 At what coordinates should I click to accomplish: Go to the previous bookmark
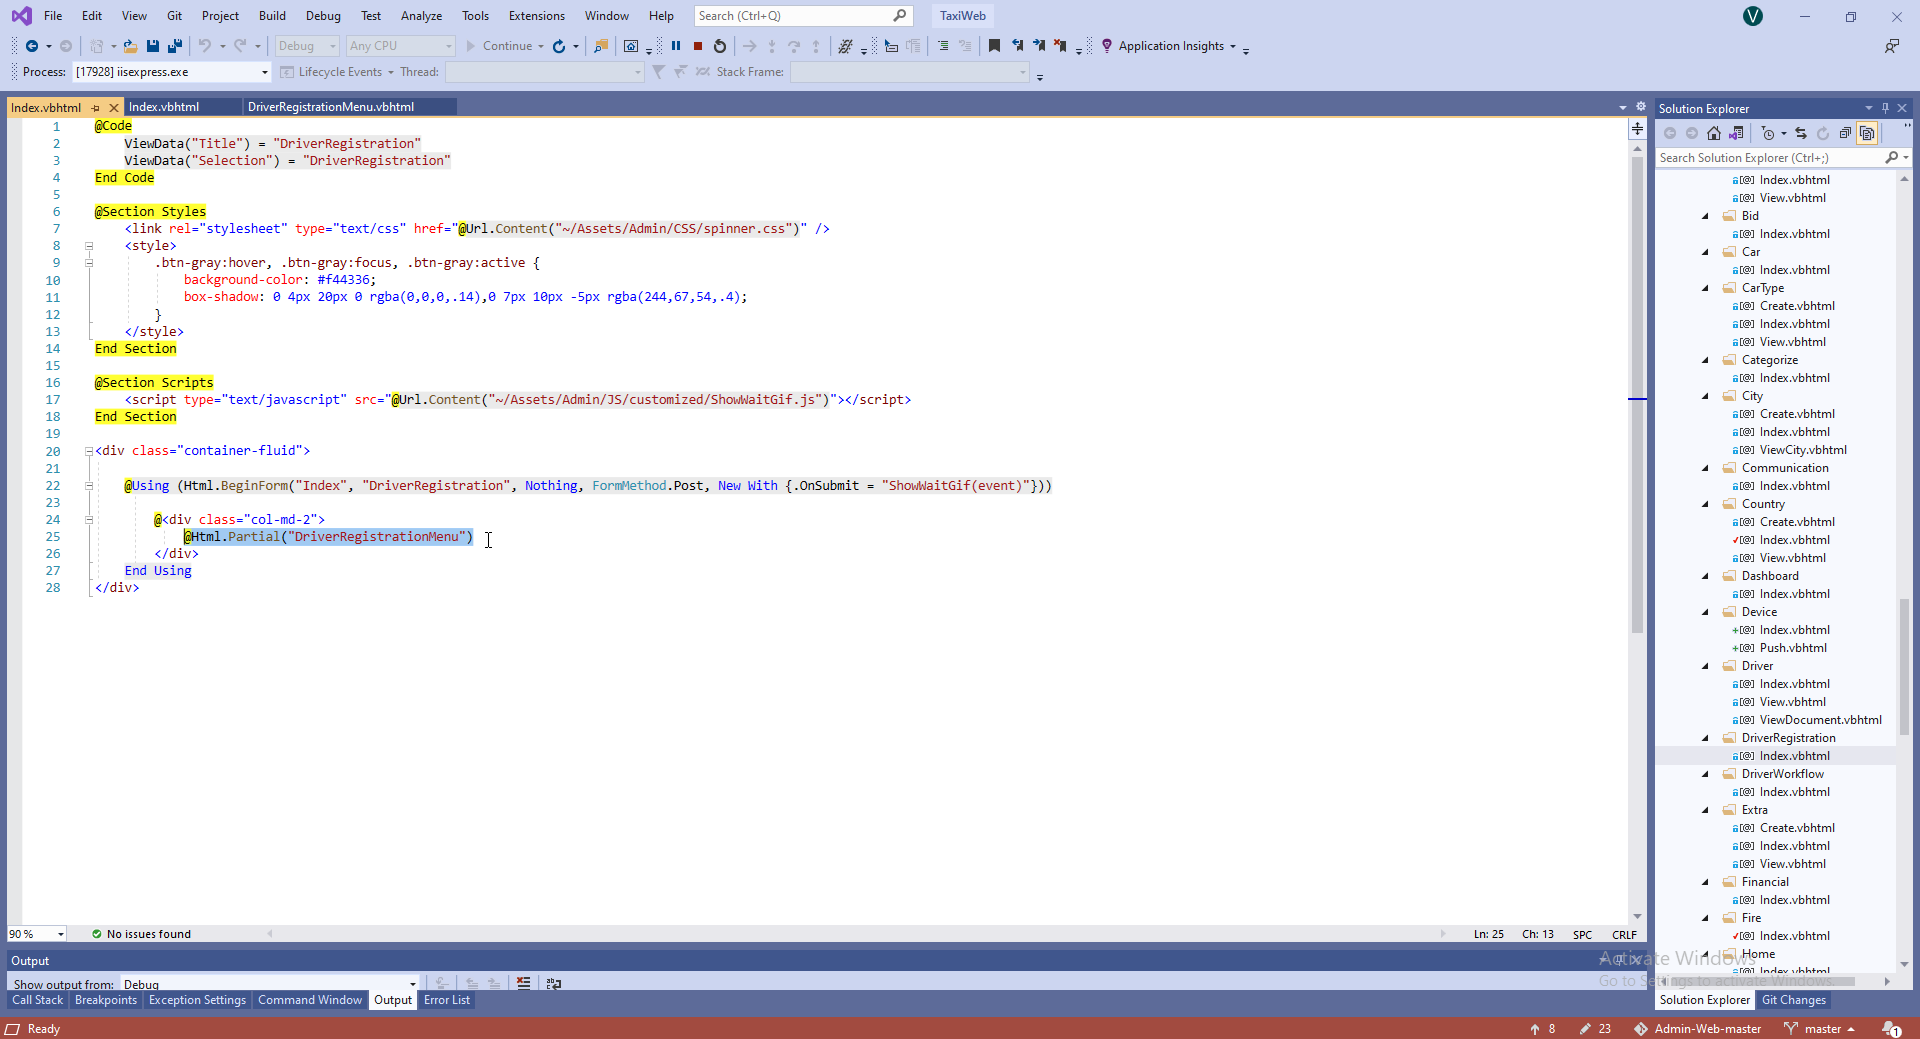pos(1017,46)
